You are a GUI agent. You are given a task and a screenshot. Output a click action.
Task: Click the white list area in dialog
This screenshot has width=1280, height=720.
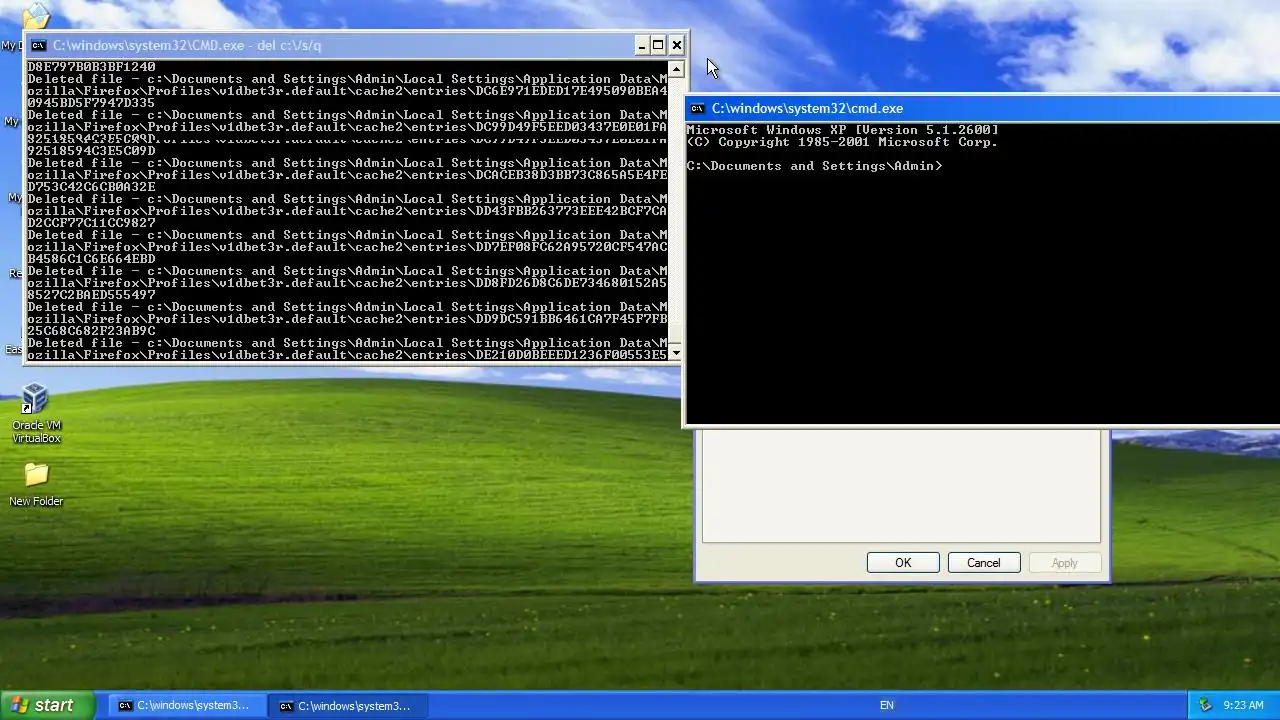[901, 486]
